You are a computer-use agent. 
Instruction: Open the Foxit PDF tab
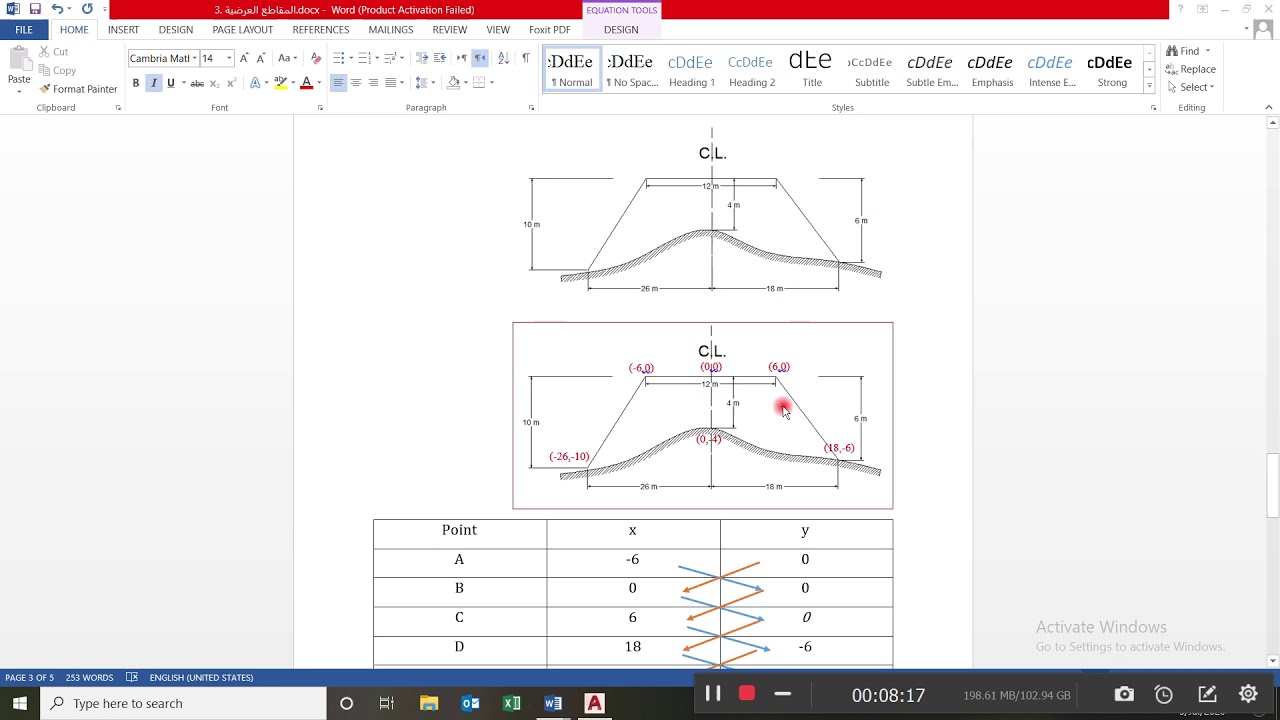point(550,30)
